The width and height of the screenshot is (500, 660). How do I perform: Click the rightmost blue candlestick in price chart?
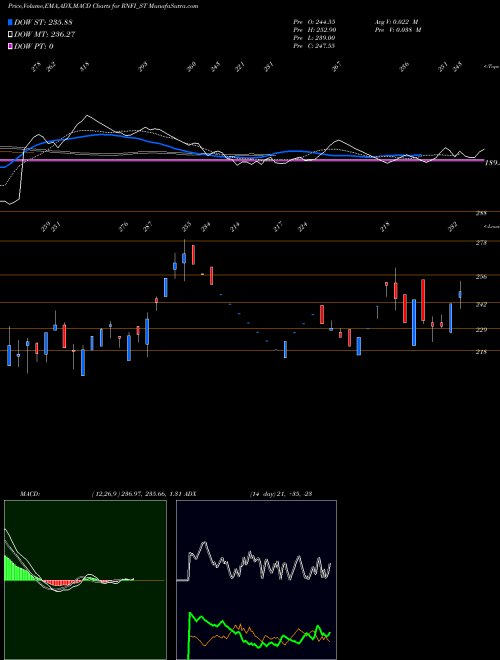(x=460, y=294)
